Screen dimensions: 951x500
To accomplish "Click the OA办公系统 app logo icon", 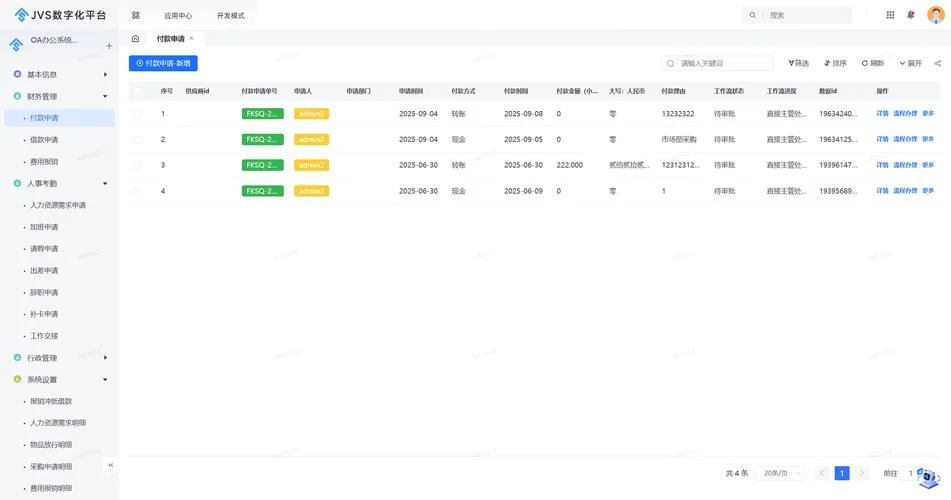I will coord(16,44).
